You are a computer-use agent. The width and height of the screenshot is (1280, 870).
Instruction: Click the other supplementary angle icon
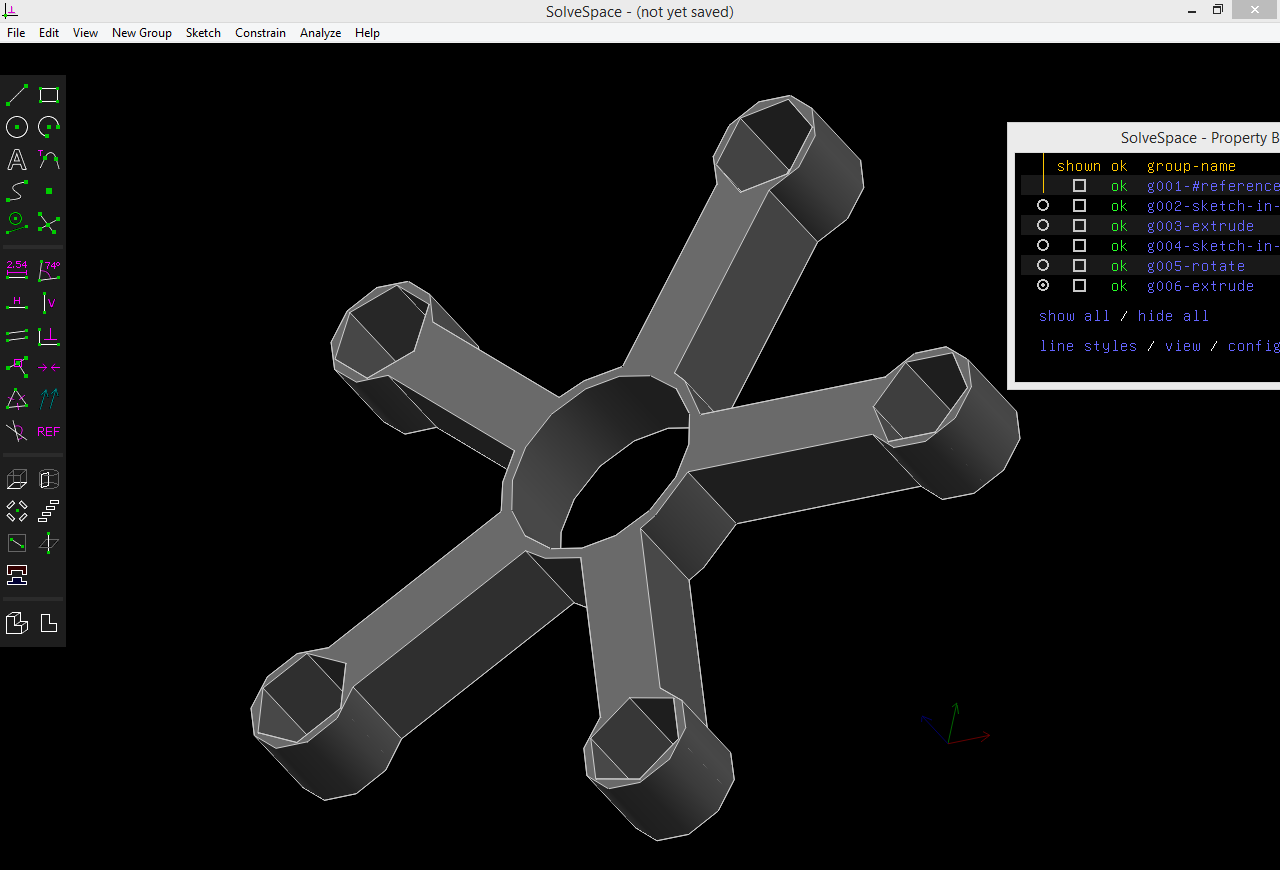(x=17, y=431)
